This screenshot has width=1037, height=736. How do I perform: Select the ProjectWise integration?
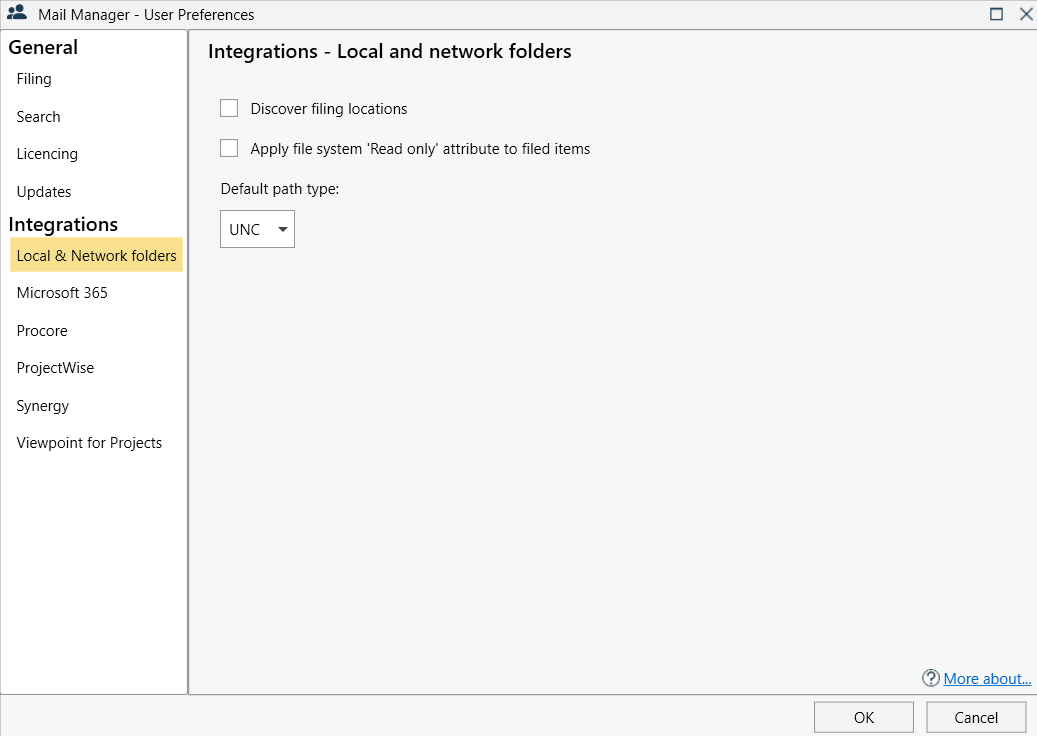55,367
